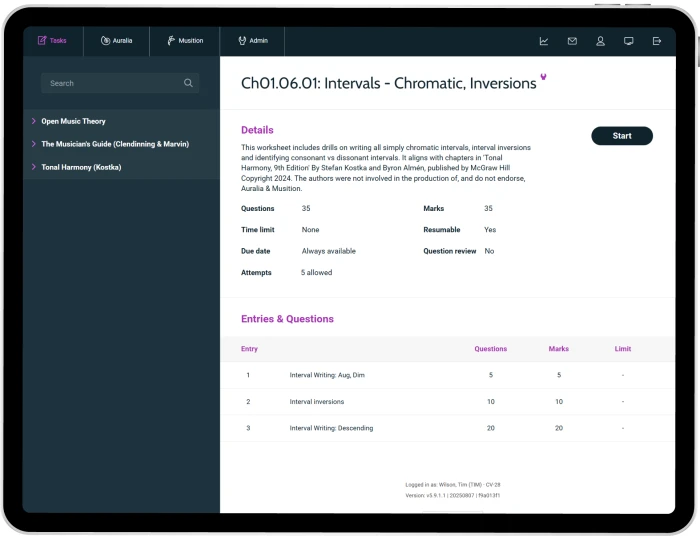Expand the Tonal Harmony (Kostka) folder
The width and height of the screenshot is (700, 536).
pos(81,167)
